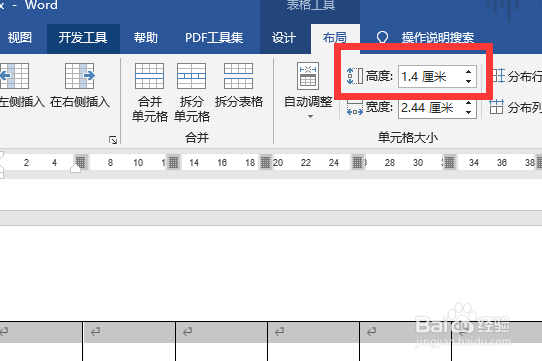The width and height of the screenshot is (542, 361).
Task: Click the lightbulb Tell Me search icon
Action: [382, 37]
